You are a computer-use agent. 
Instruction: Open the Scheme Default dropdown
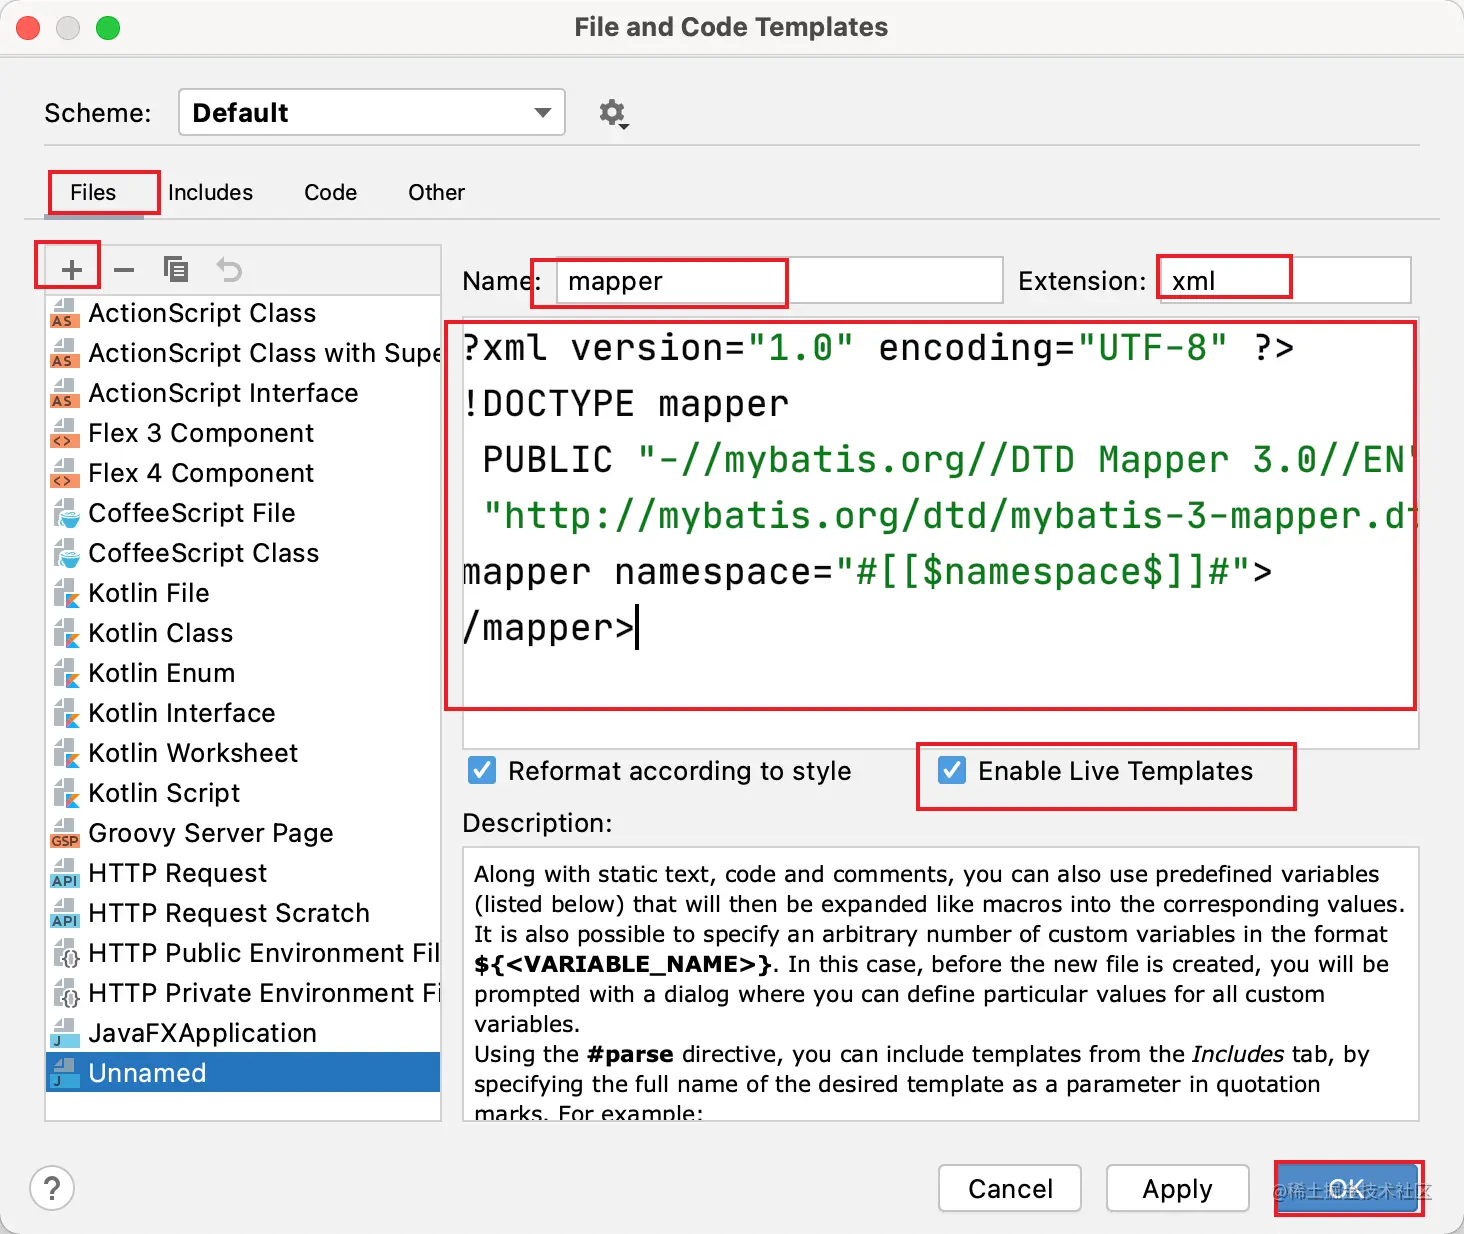tap(372, 112)
